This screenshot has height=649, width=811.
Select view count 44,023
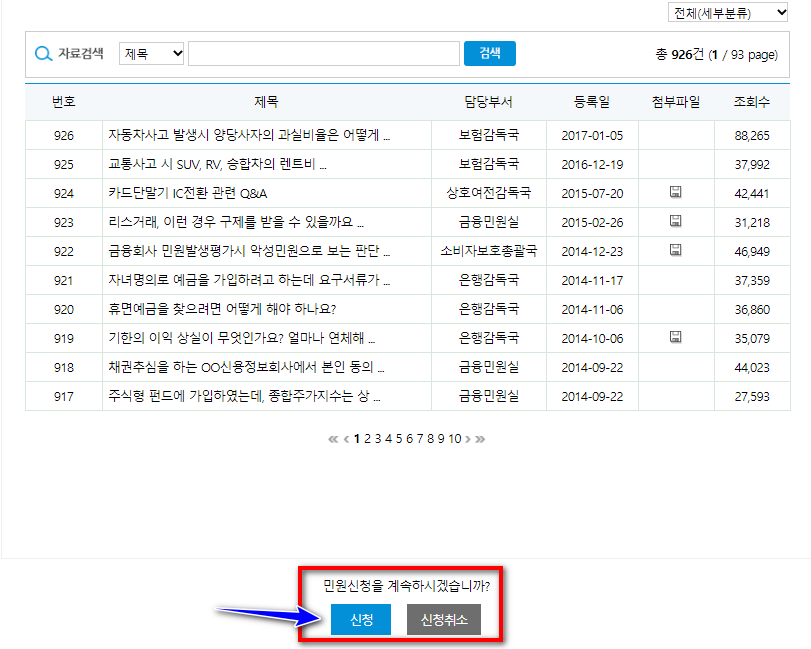(x=752, y=367)
